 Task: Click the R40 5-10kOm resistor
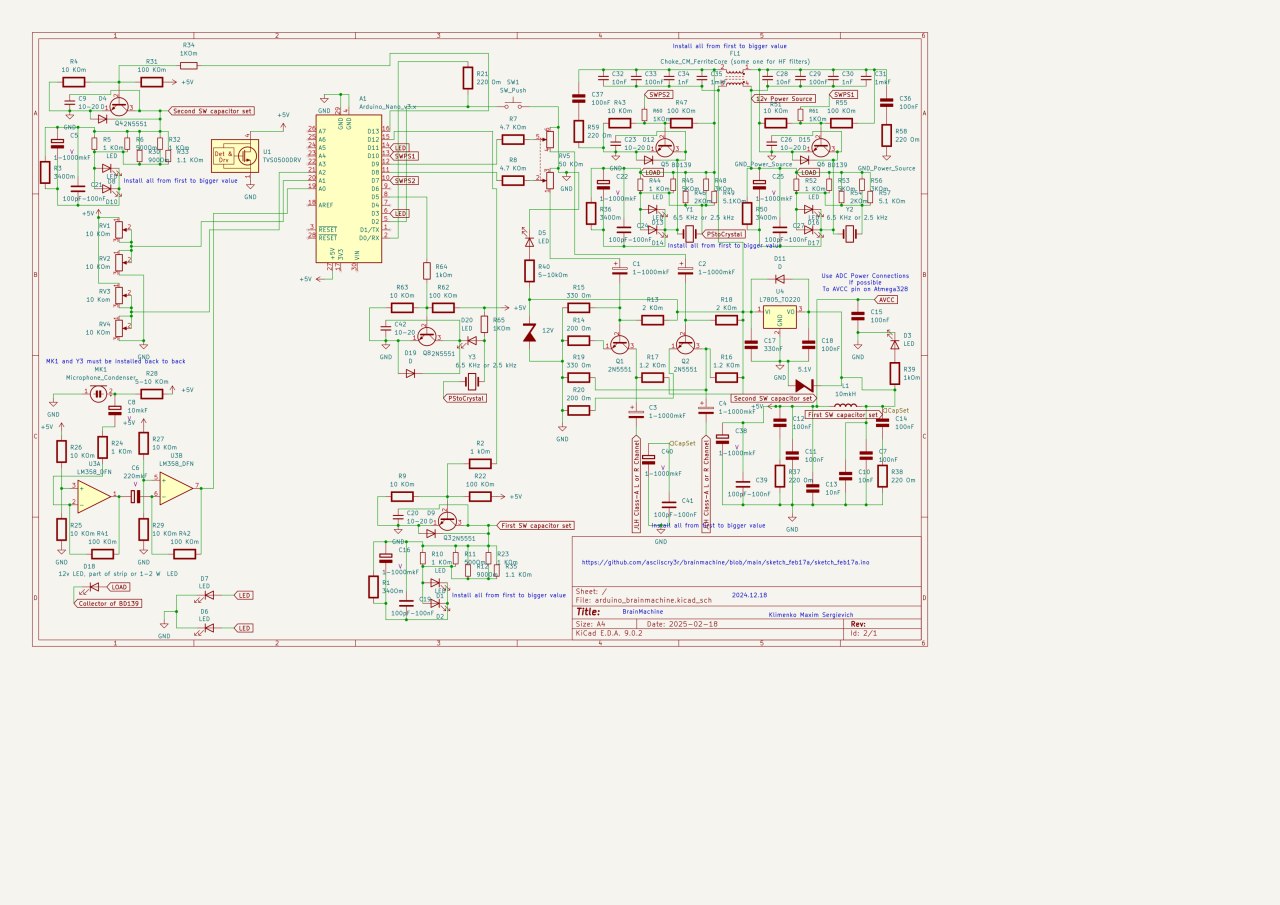[529, 272]
